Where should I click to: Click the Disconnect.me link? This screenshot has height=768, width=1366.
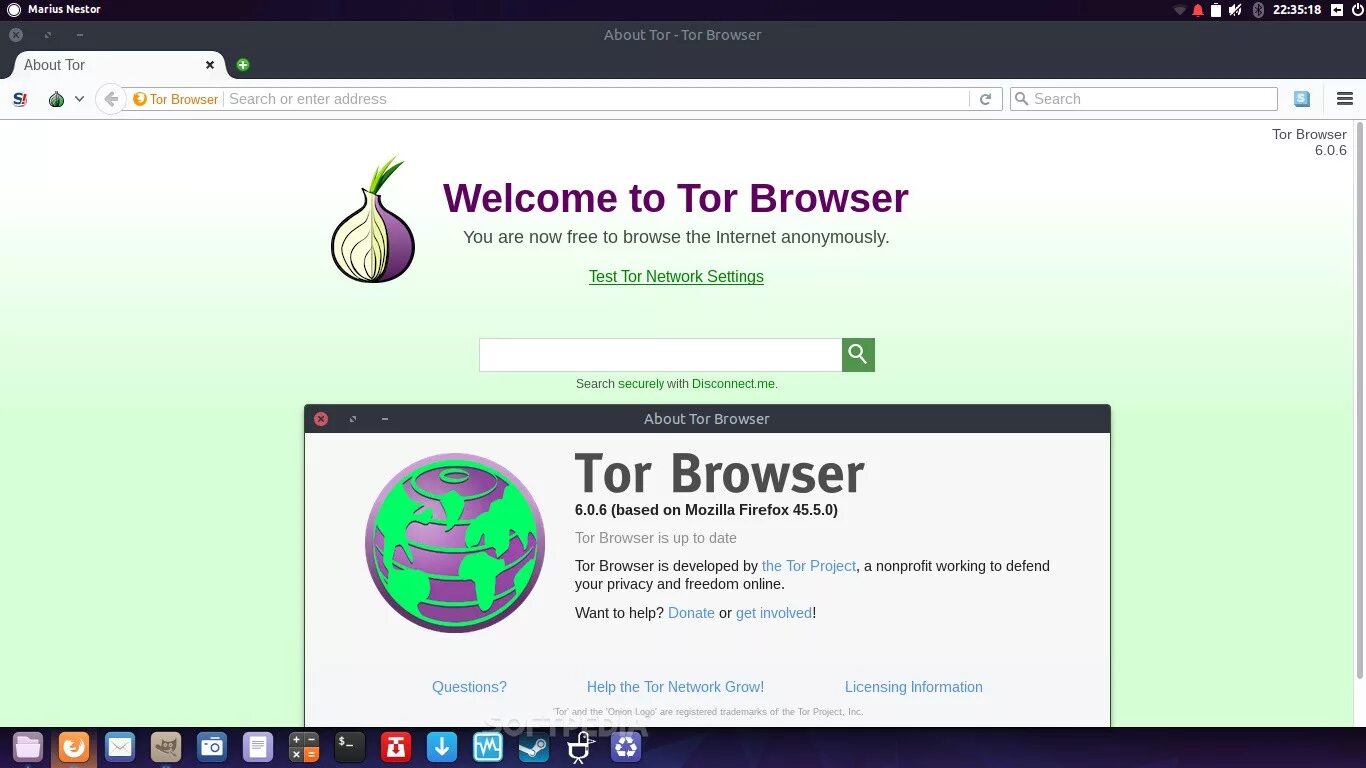[734, 384]
